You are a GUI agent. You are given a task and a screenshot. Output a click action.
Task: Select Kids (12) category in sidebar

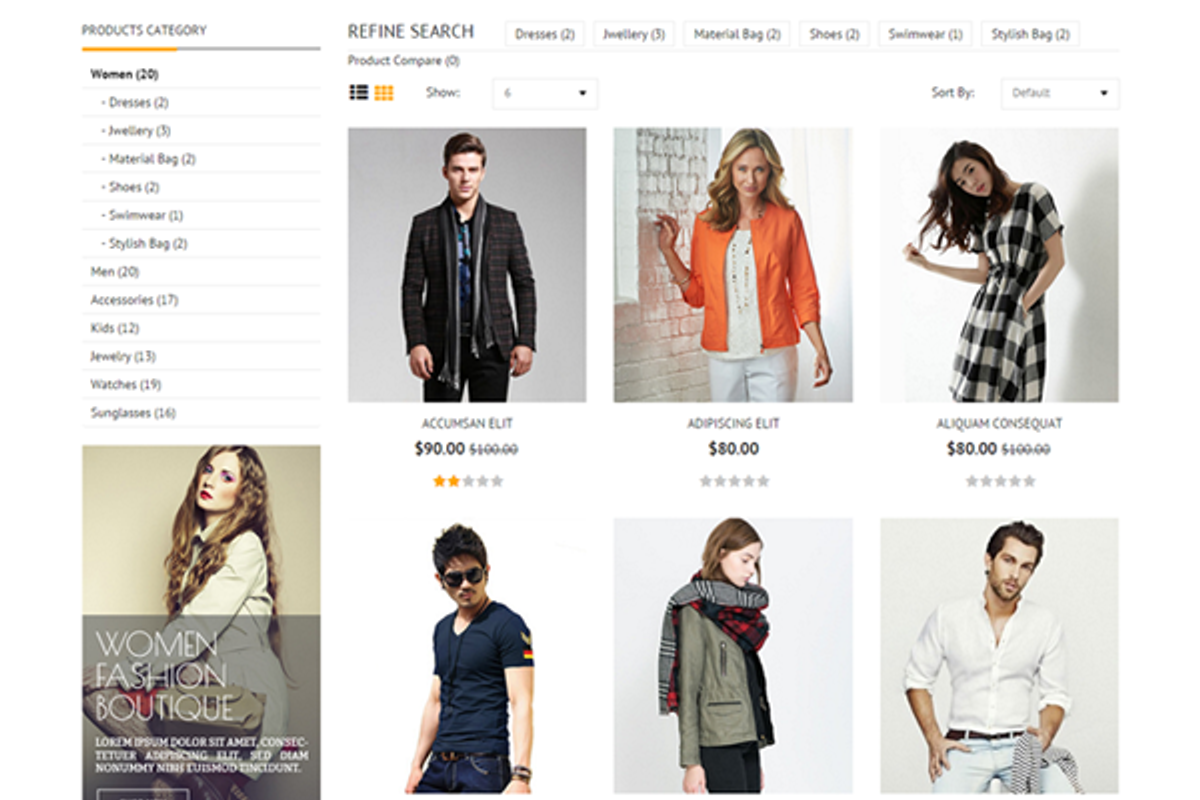coord(115,328)
